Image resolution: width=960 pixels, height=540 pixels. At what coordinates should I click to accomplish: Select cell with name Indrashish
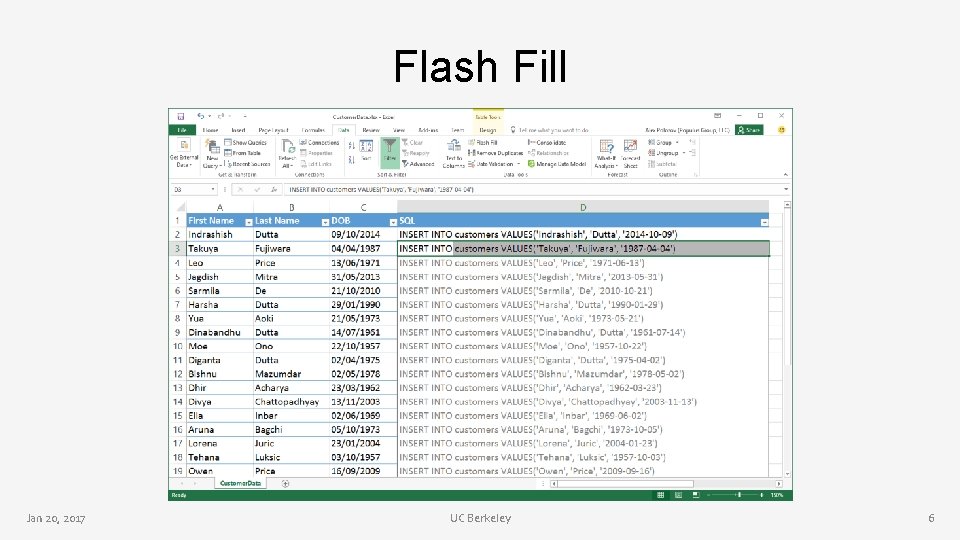pyautogui.click(x=220, y=234)
